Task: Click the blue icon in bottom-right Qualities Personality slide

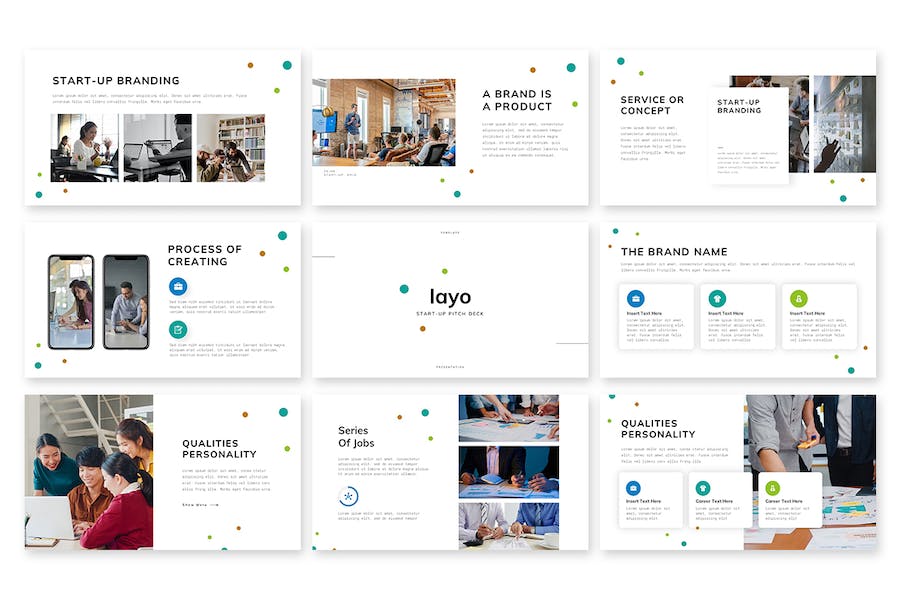Action: click(633, 488)
